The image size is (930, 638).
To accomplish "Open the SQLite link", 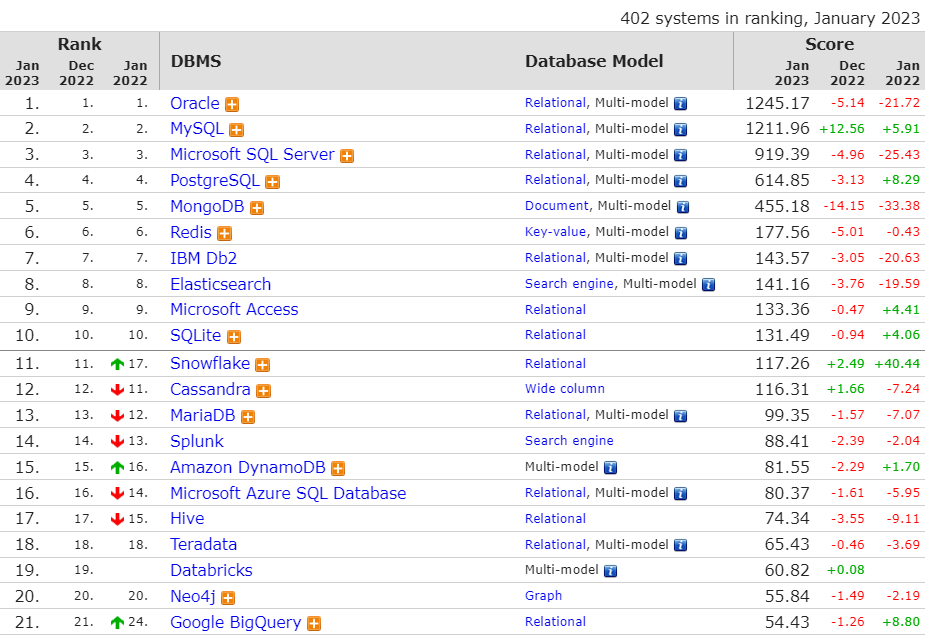I will [x=196, y=336].
